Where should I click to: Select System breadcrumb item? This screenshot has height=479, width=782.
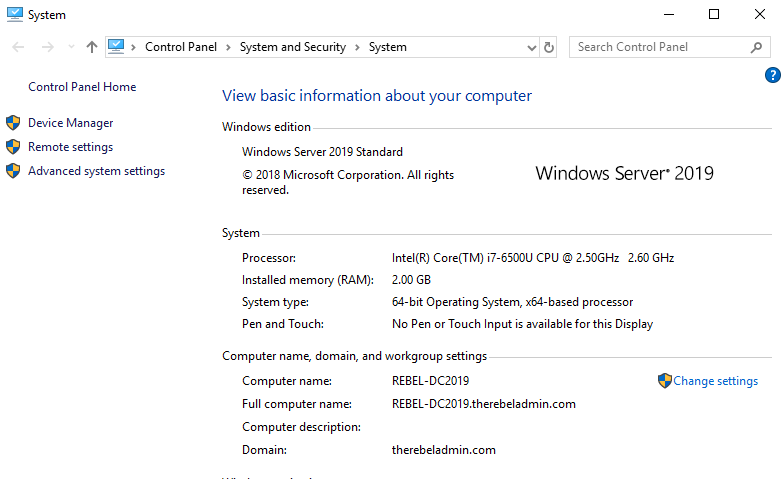tap(388, 47)
